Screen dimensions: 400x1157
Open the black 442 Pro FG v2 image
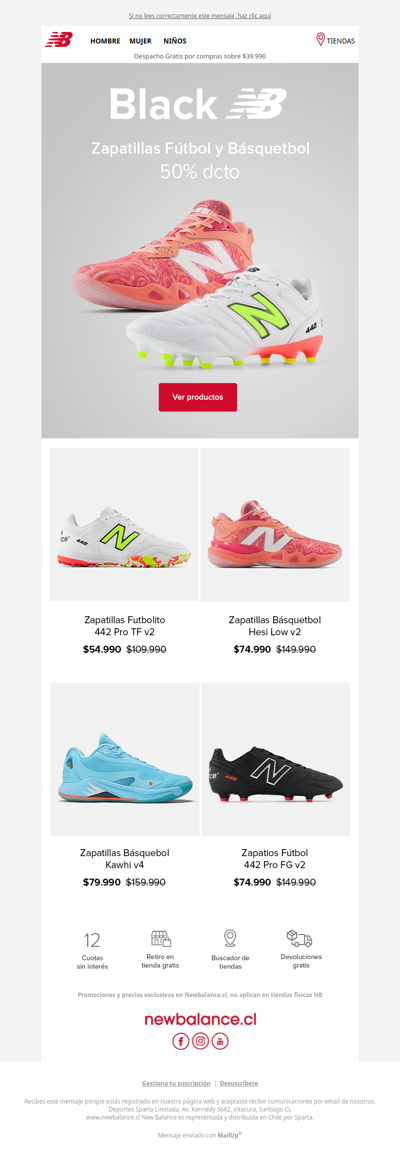click(x=275, y=759)
